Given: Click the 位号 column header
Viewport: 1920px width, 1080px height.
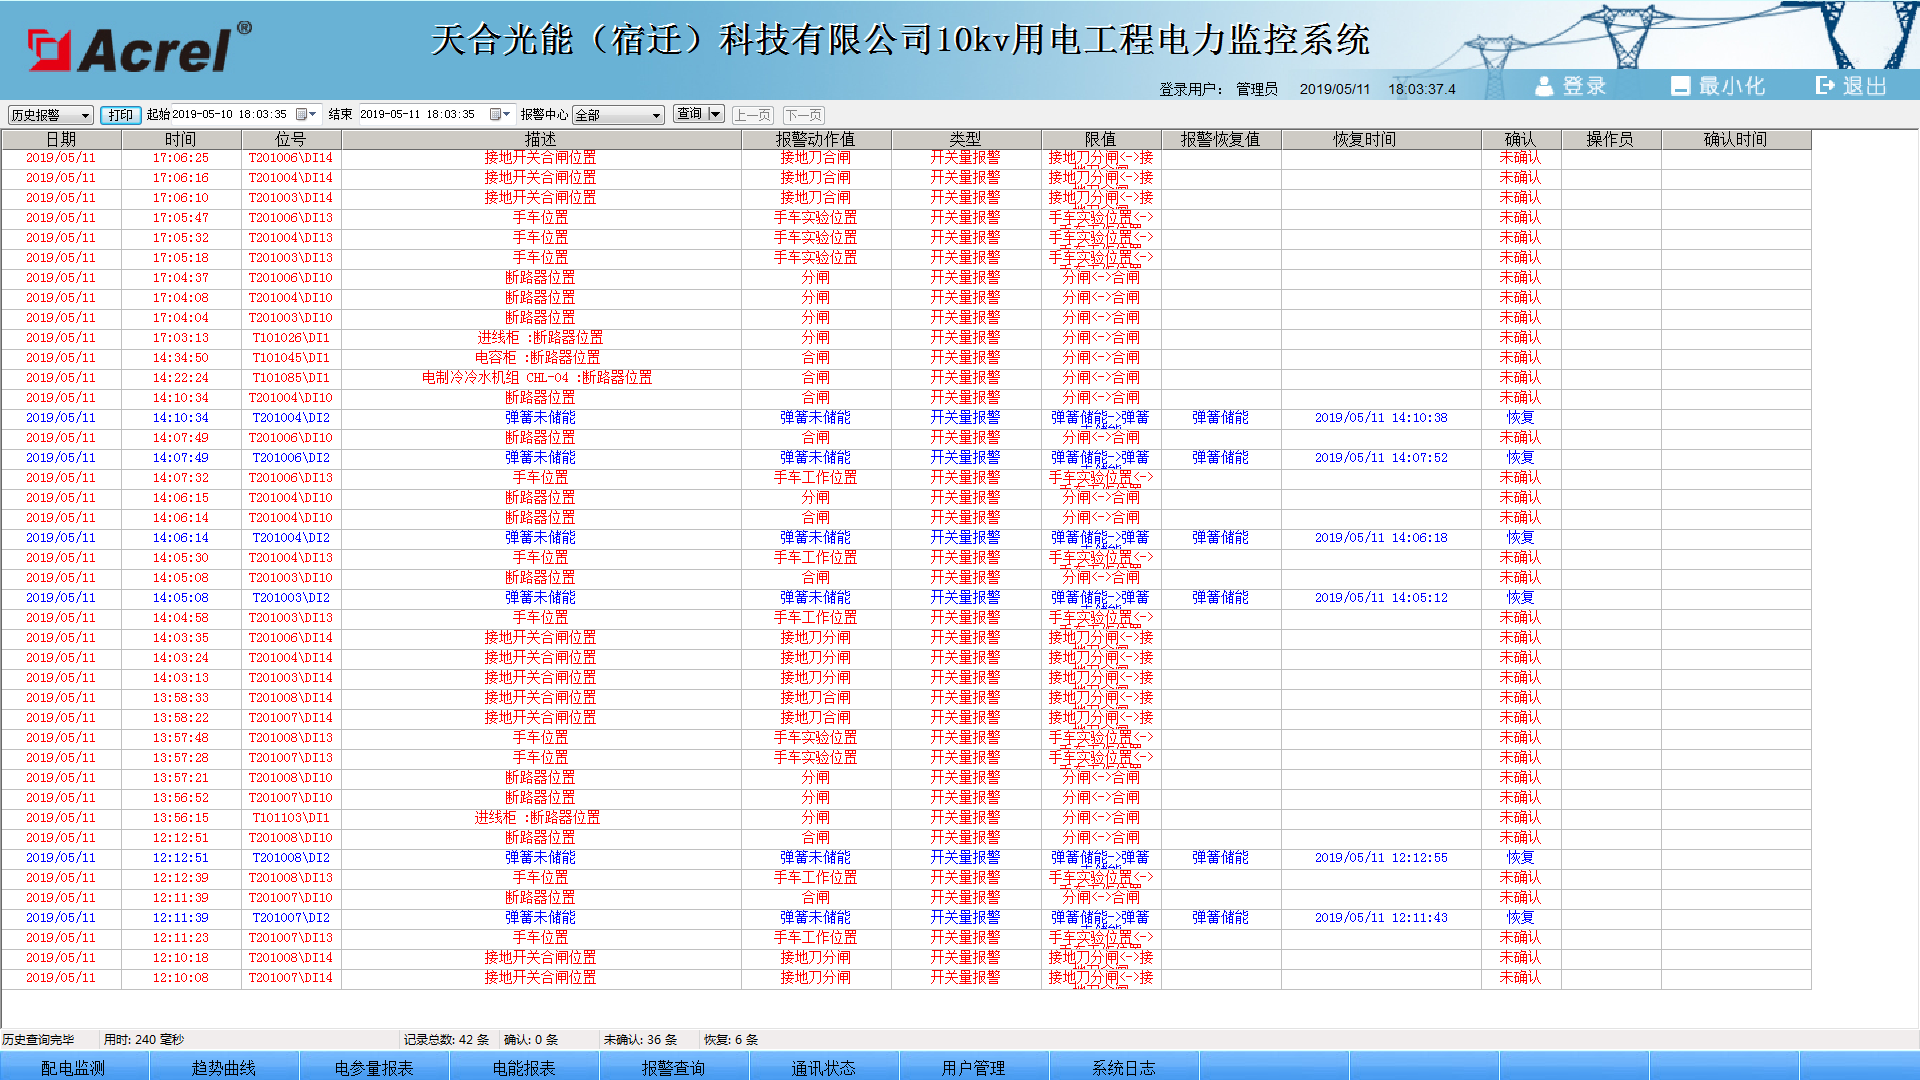Looking at the screenshot, I should (291, 139).
